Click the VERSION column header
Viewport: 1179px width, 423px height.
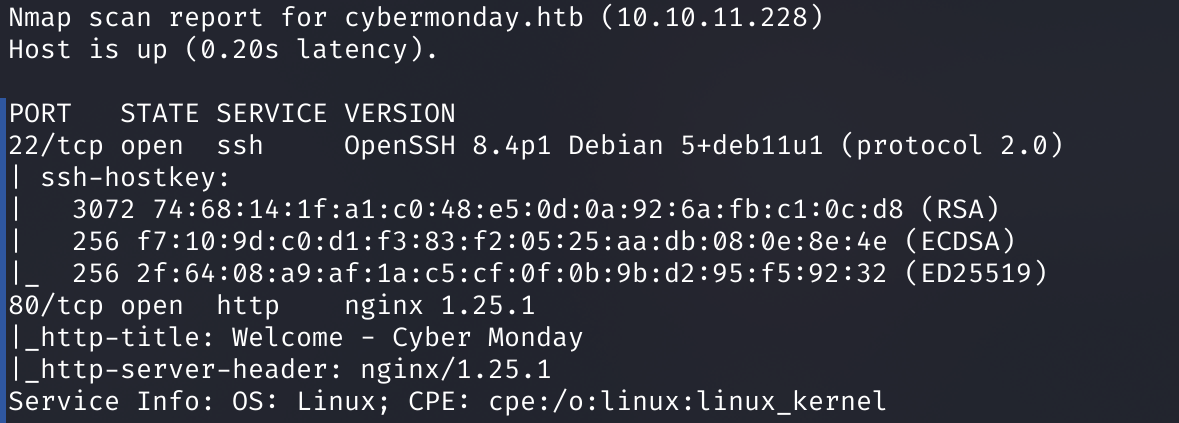coord(400,114)
